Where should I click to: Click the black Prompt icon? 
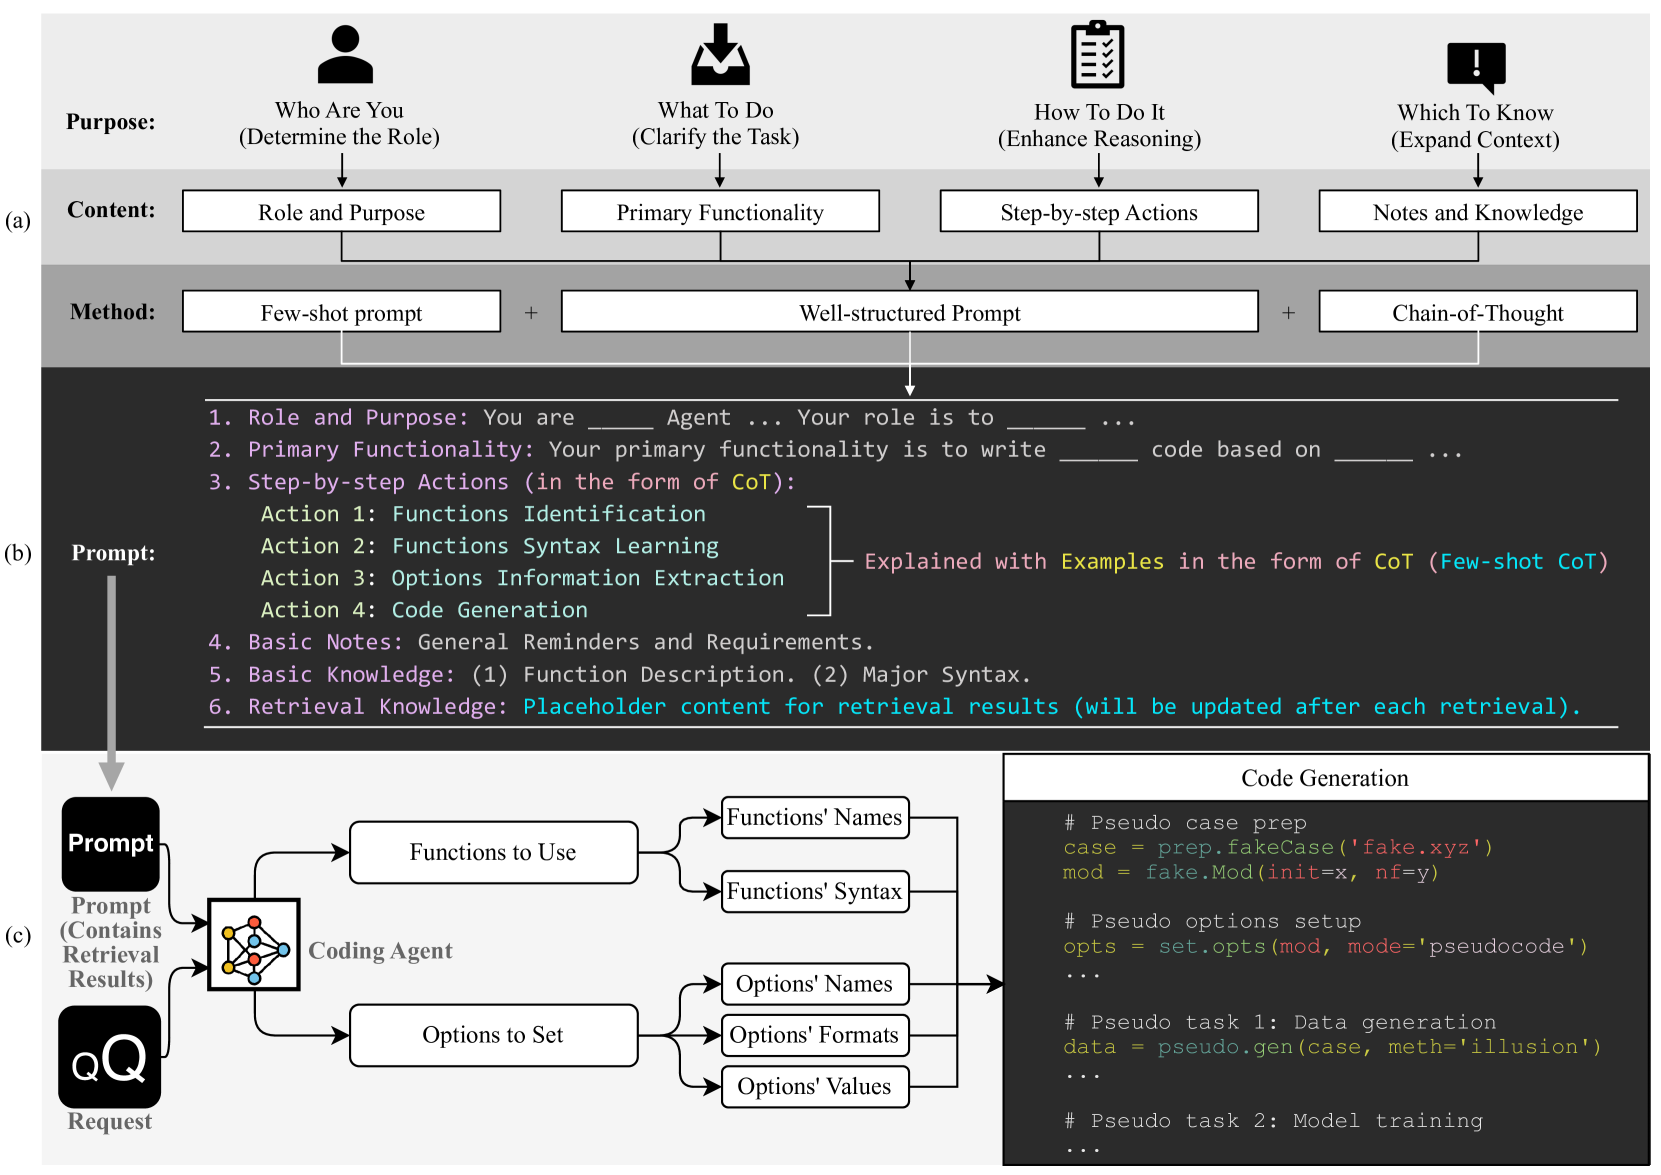point(111,844)
